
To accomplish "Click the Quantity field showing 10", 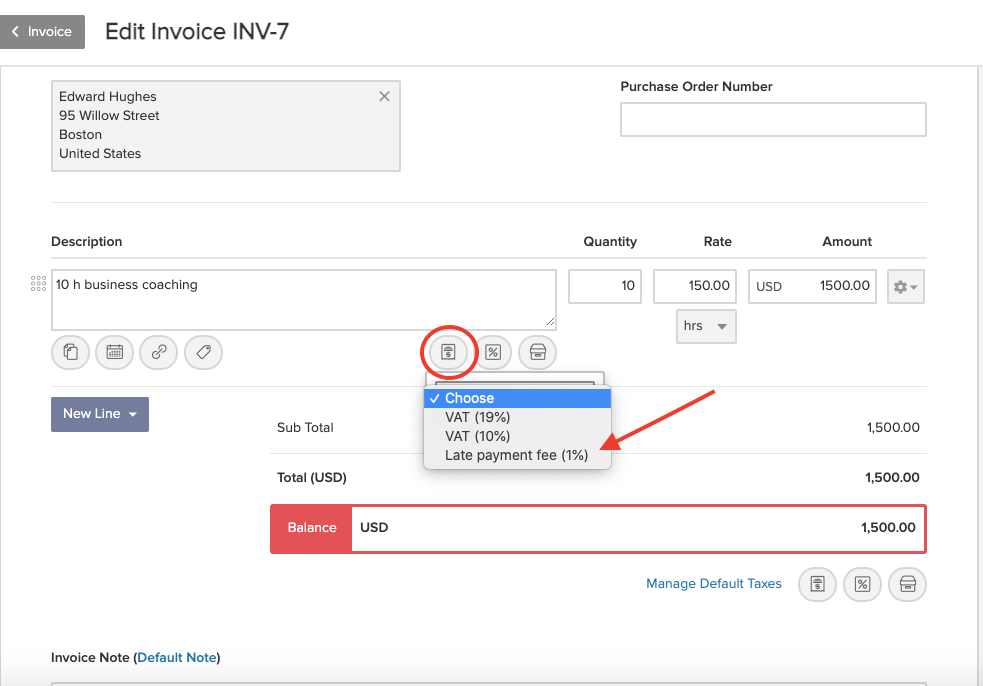I will (605, 286).
